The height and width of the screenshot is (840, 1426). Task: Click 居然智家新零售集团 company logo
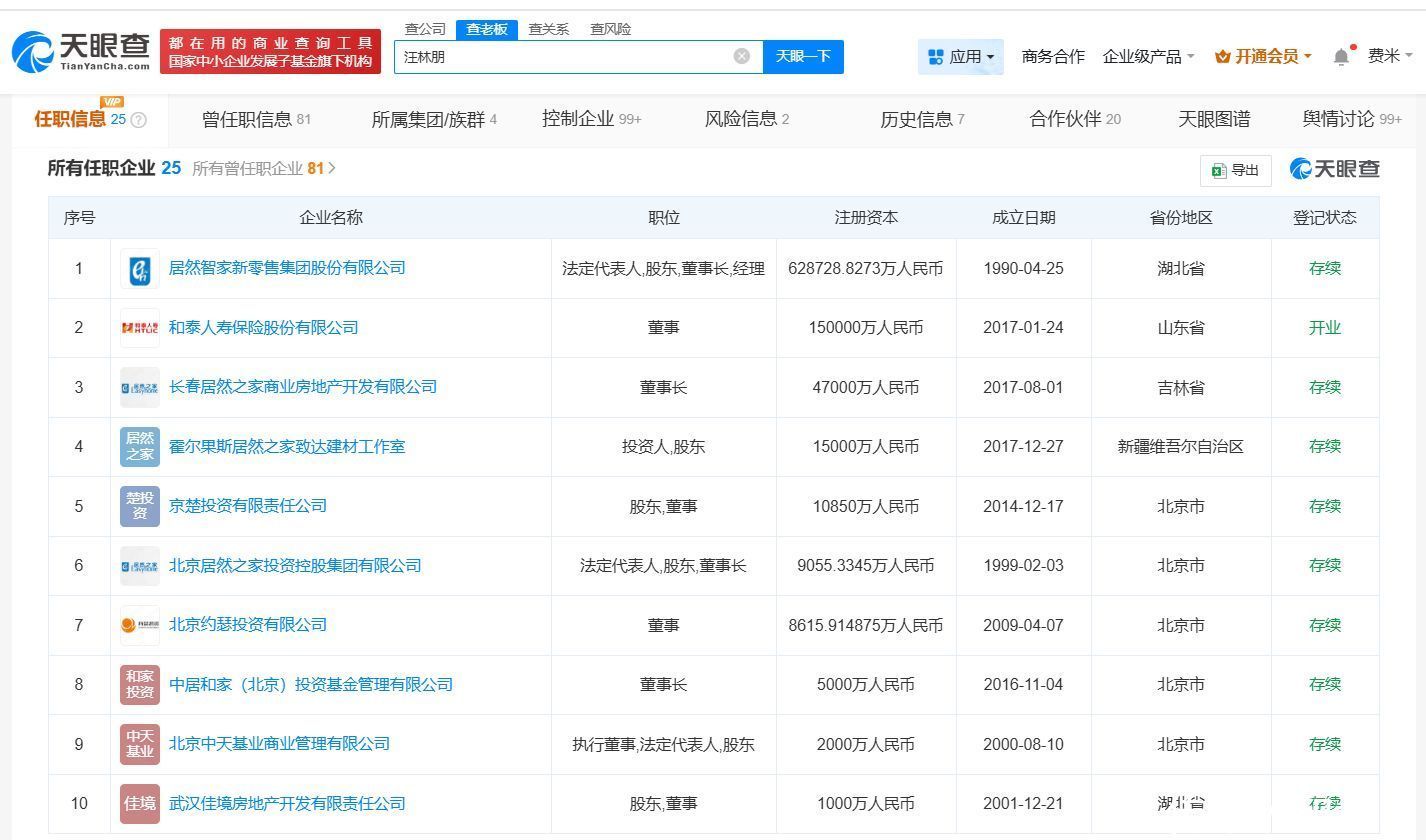pyautogui.click(x=140, y=269)
